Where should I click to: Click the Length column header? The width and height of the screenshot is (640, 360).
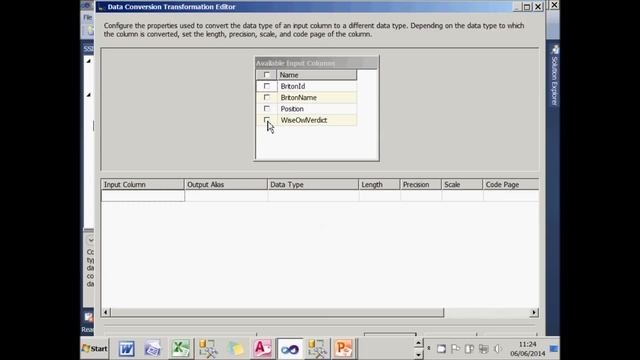[x=379, y=184]
